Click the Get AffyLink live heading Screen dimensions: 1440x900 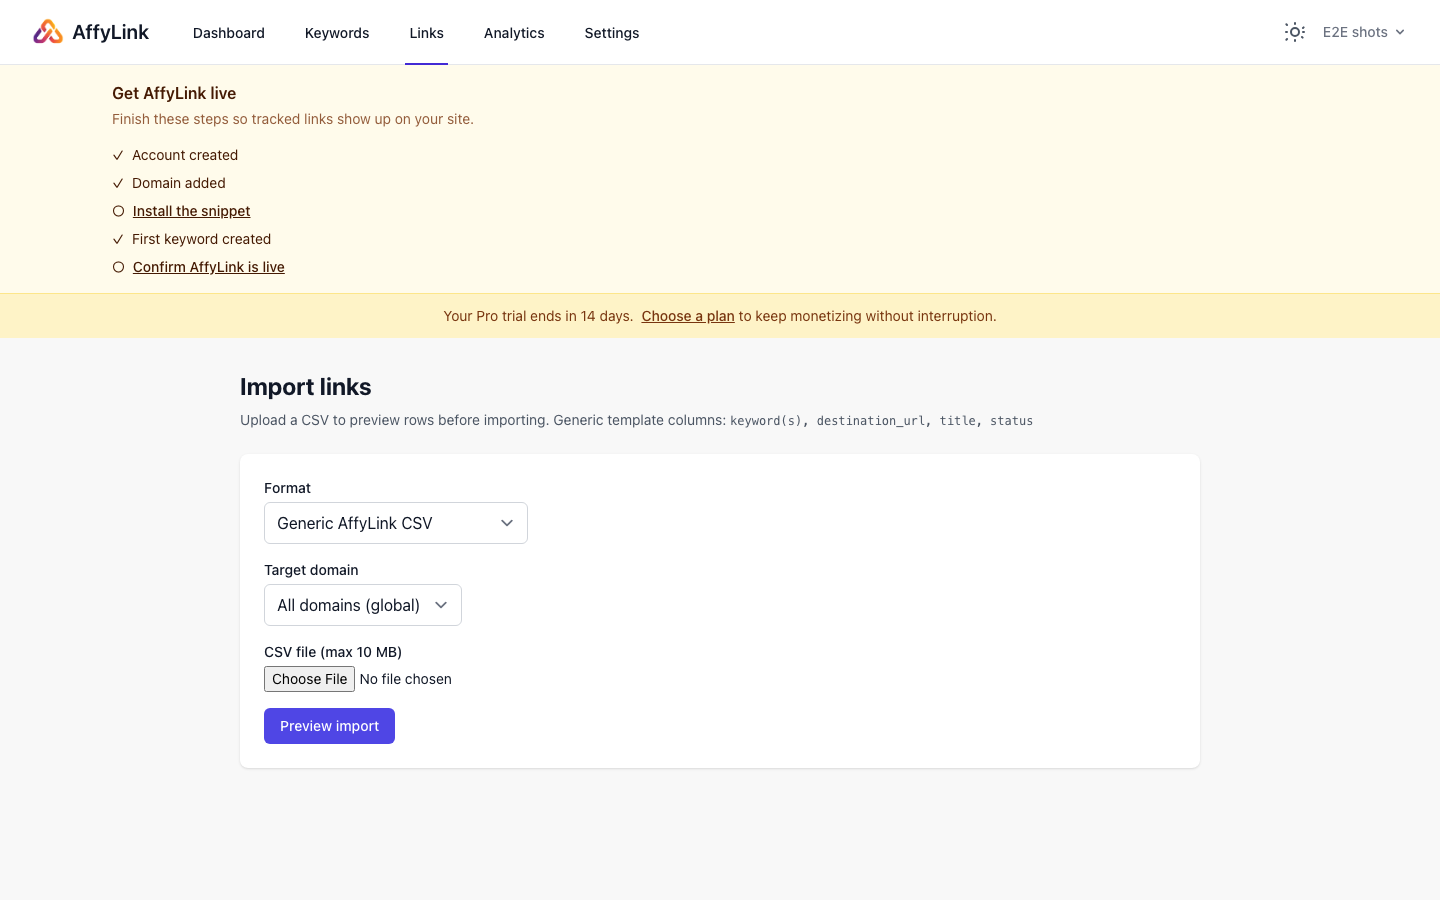pos(174,93)
